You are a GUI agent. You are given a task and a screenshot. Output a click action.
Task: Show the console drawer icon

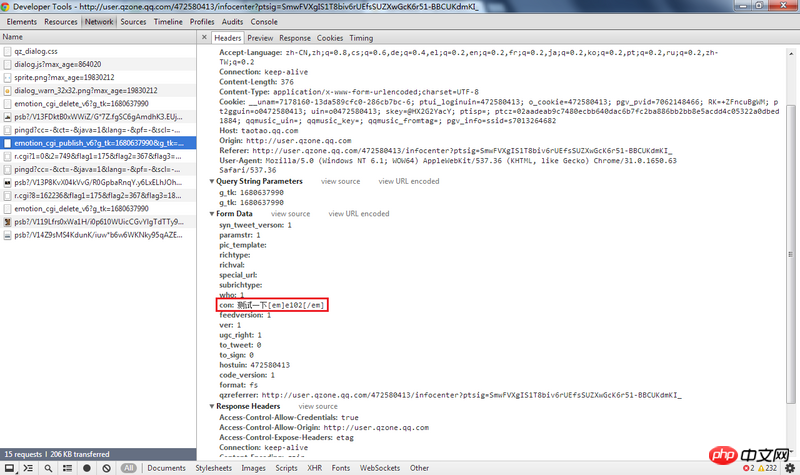point(28,468)
